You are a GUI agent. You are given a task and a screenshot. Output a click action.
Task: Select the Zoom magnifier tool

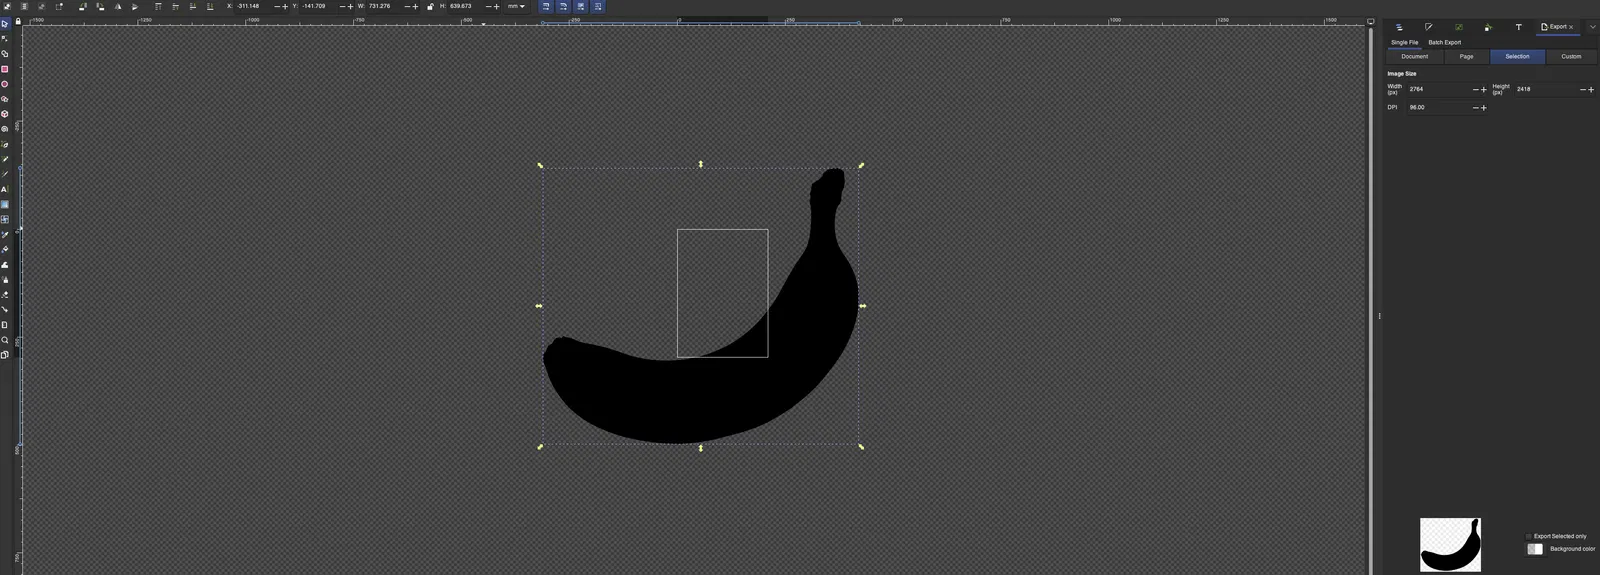5,340
